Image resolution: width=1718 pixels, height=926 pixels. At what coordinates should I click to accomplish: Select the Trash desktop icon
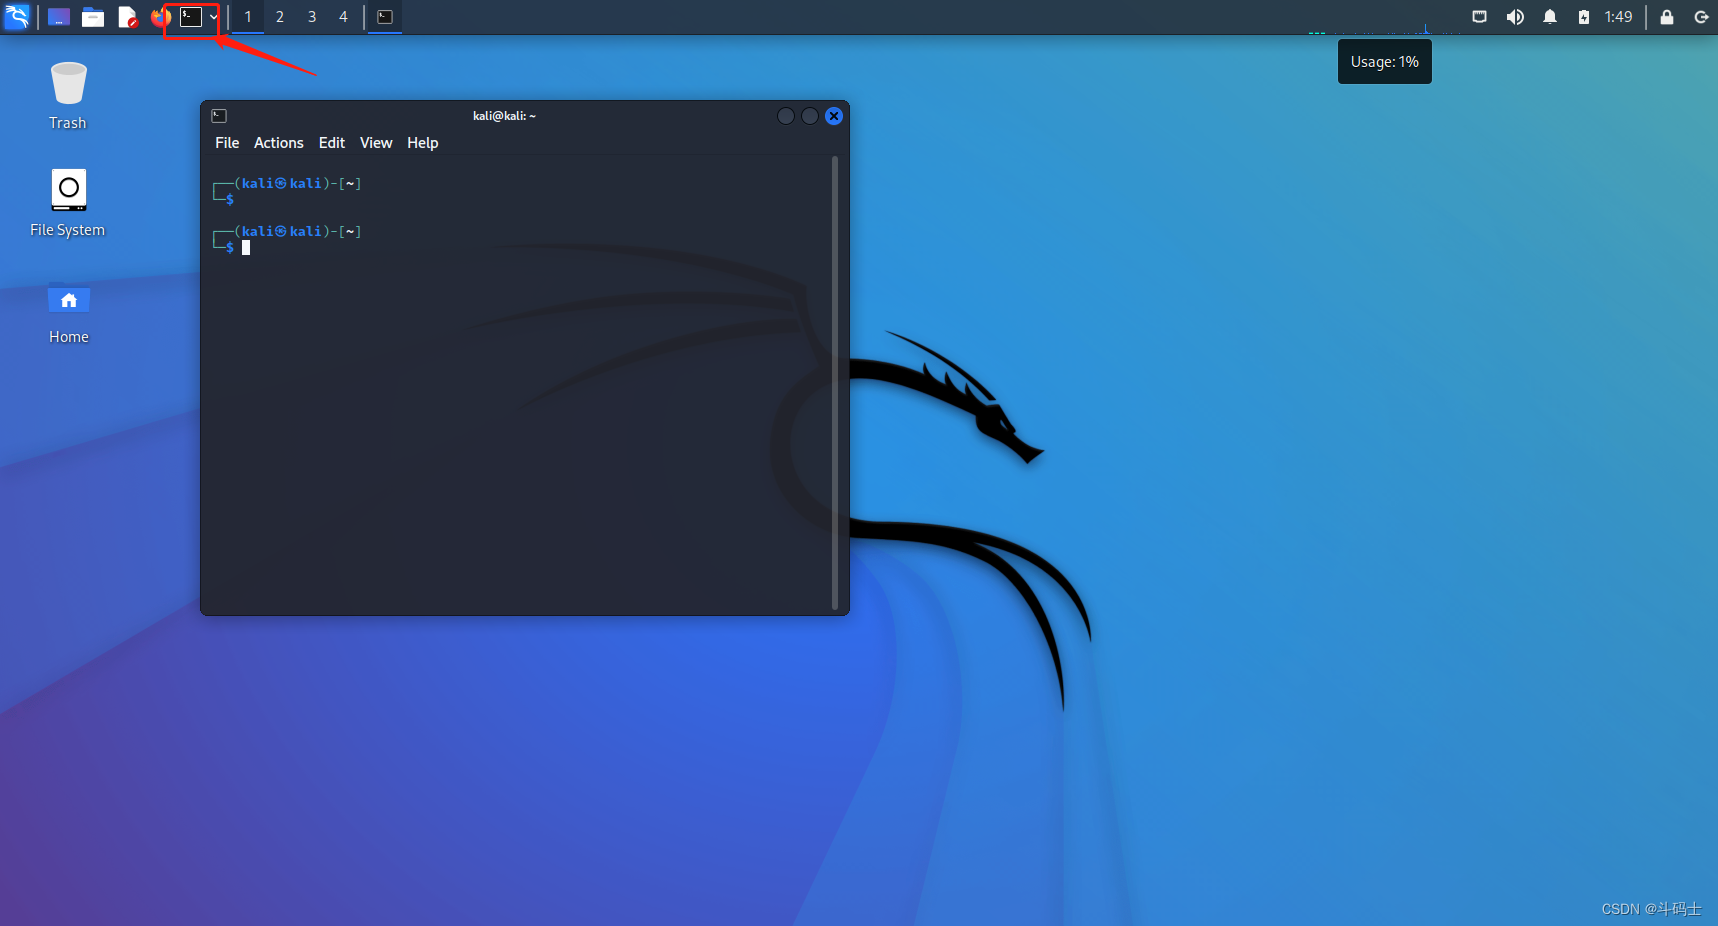click(68, 97)
